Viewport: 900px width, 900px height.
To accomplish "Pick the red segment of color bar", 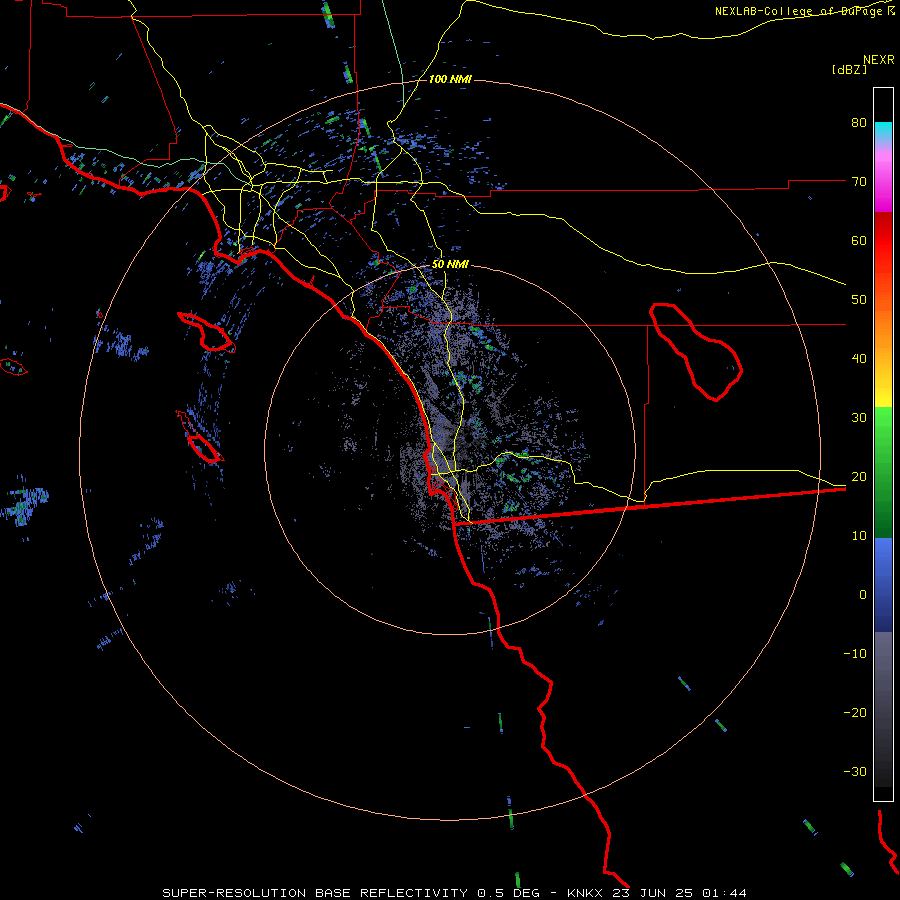I will [x=883, y=241].
